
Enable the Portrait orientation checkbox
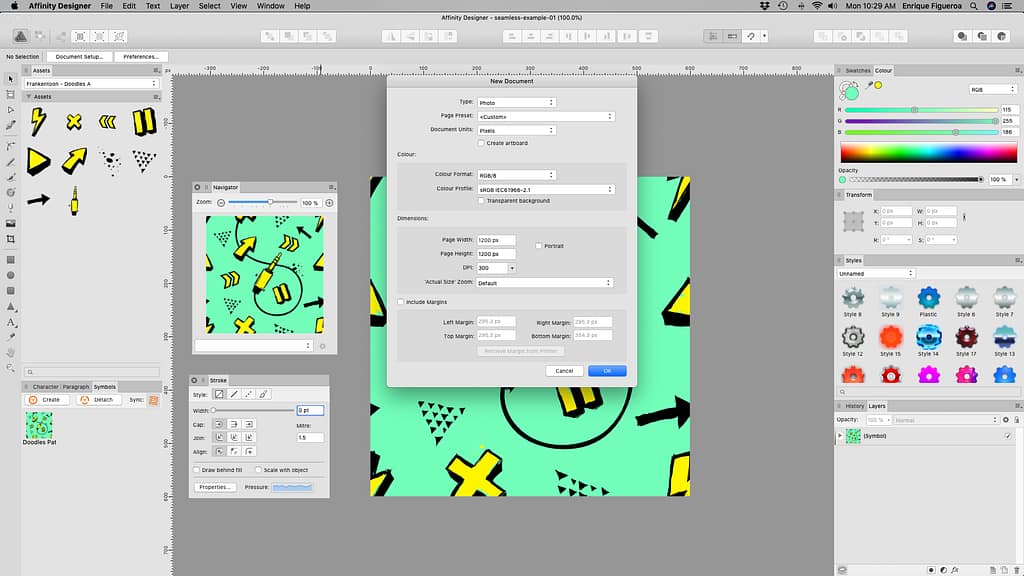click(x=537, y=244)
